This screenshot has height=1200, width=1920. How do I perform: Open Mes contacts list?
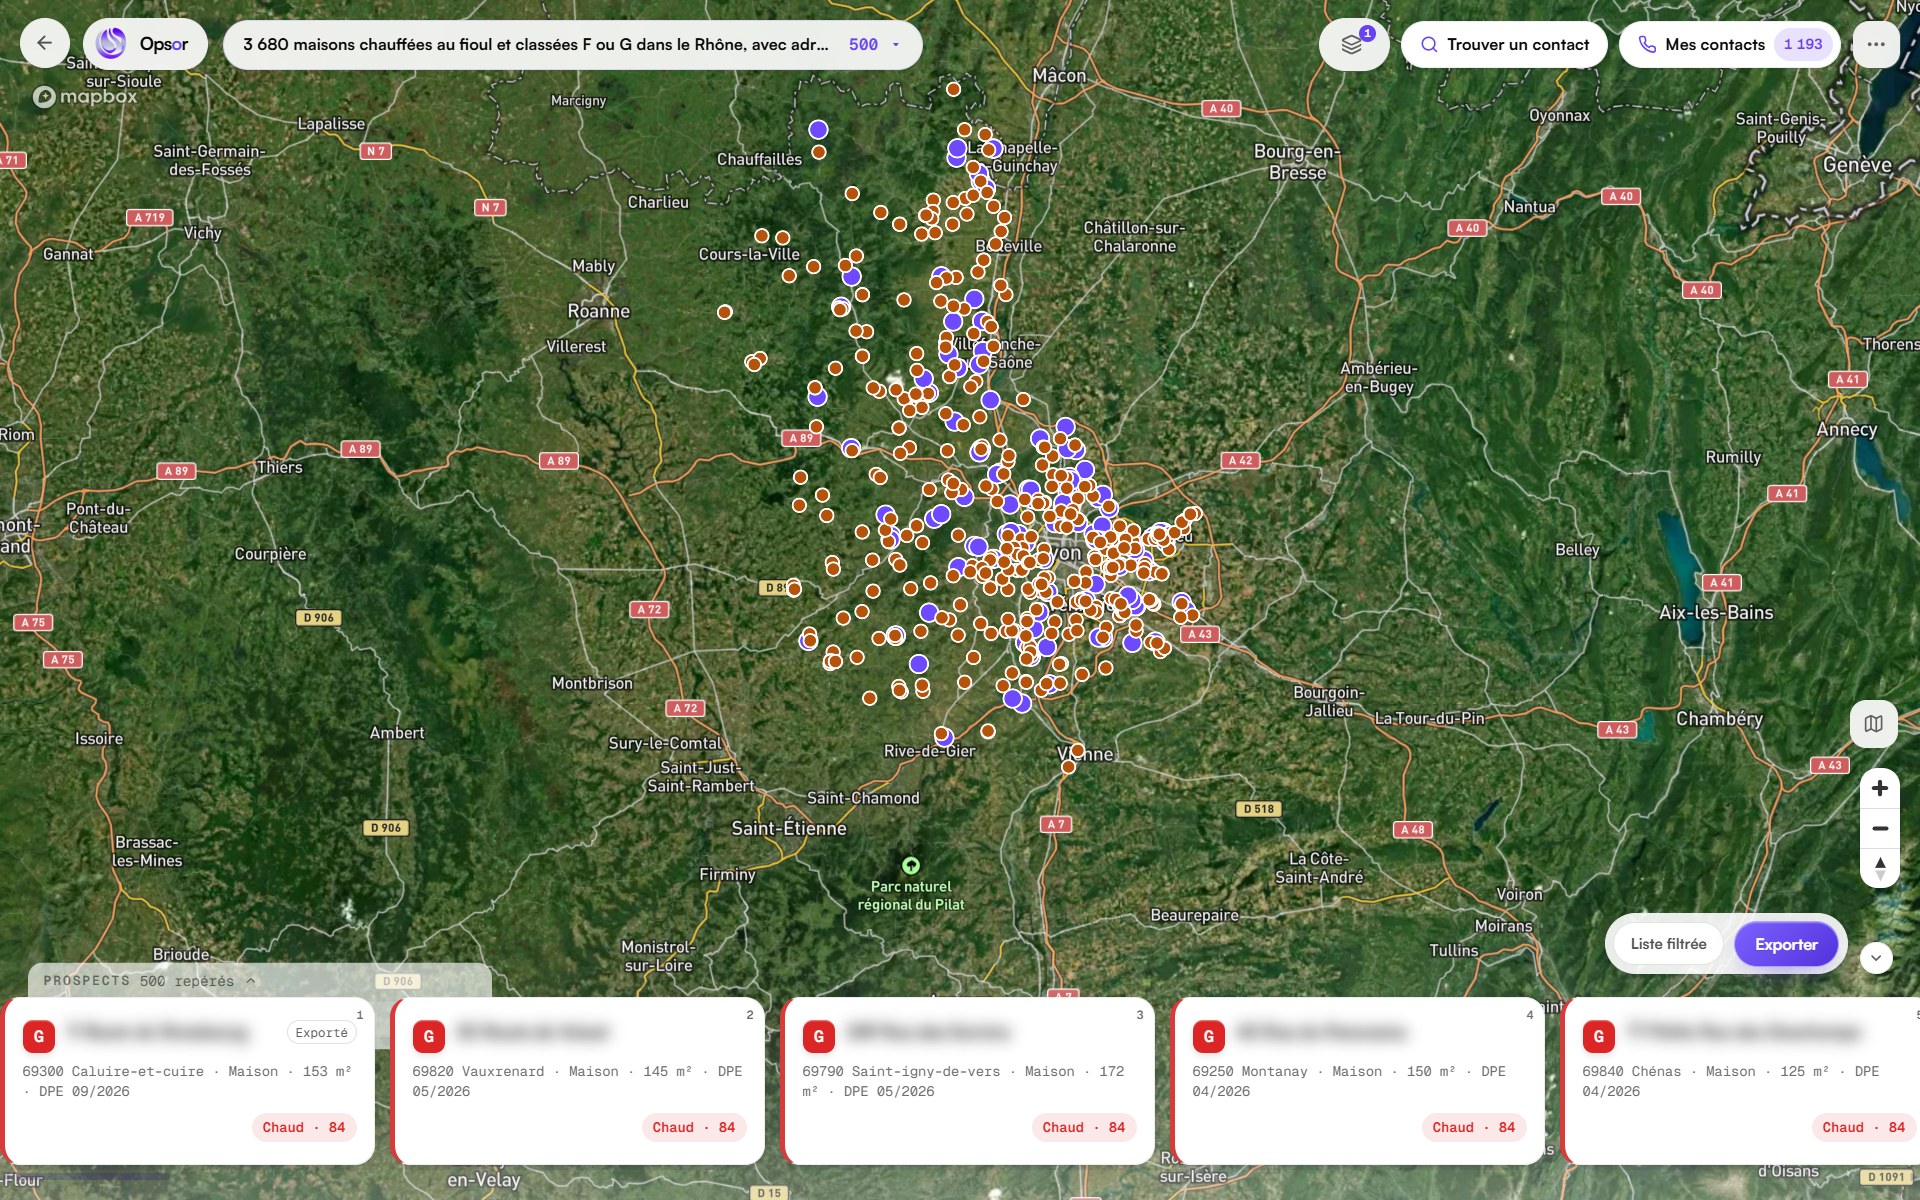[1729, 45]
